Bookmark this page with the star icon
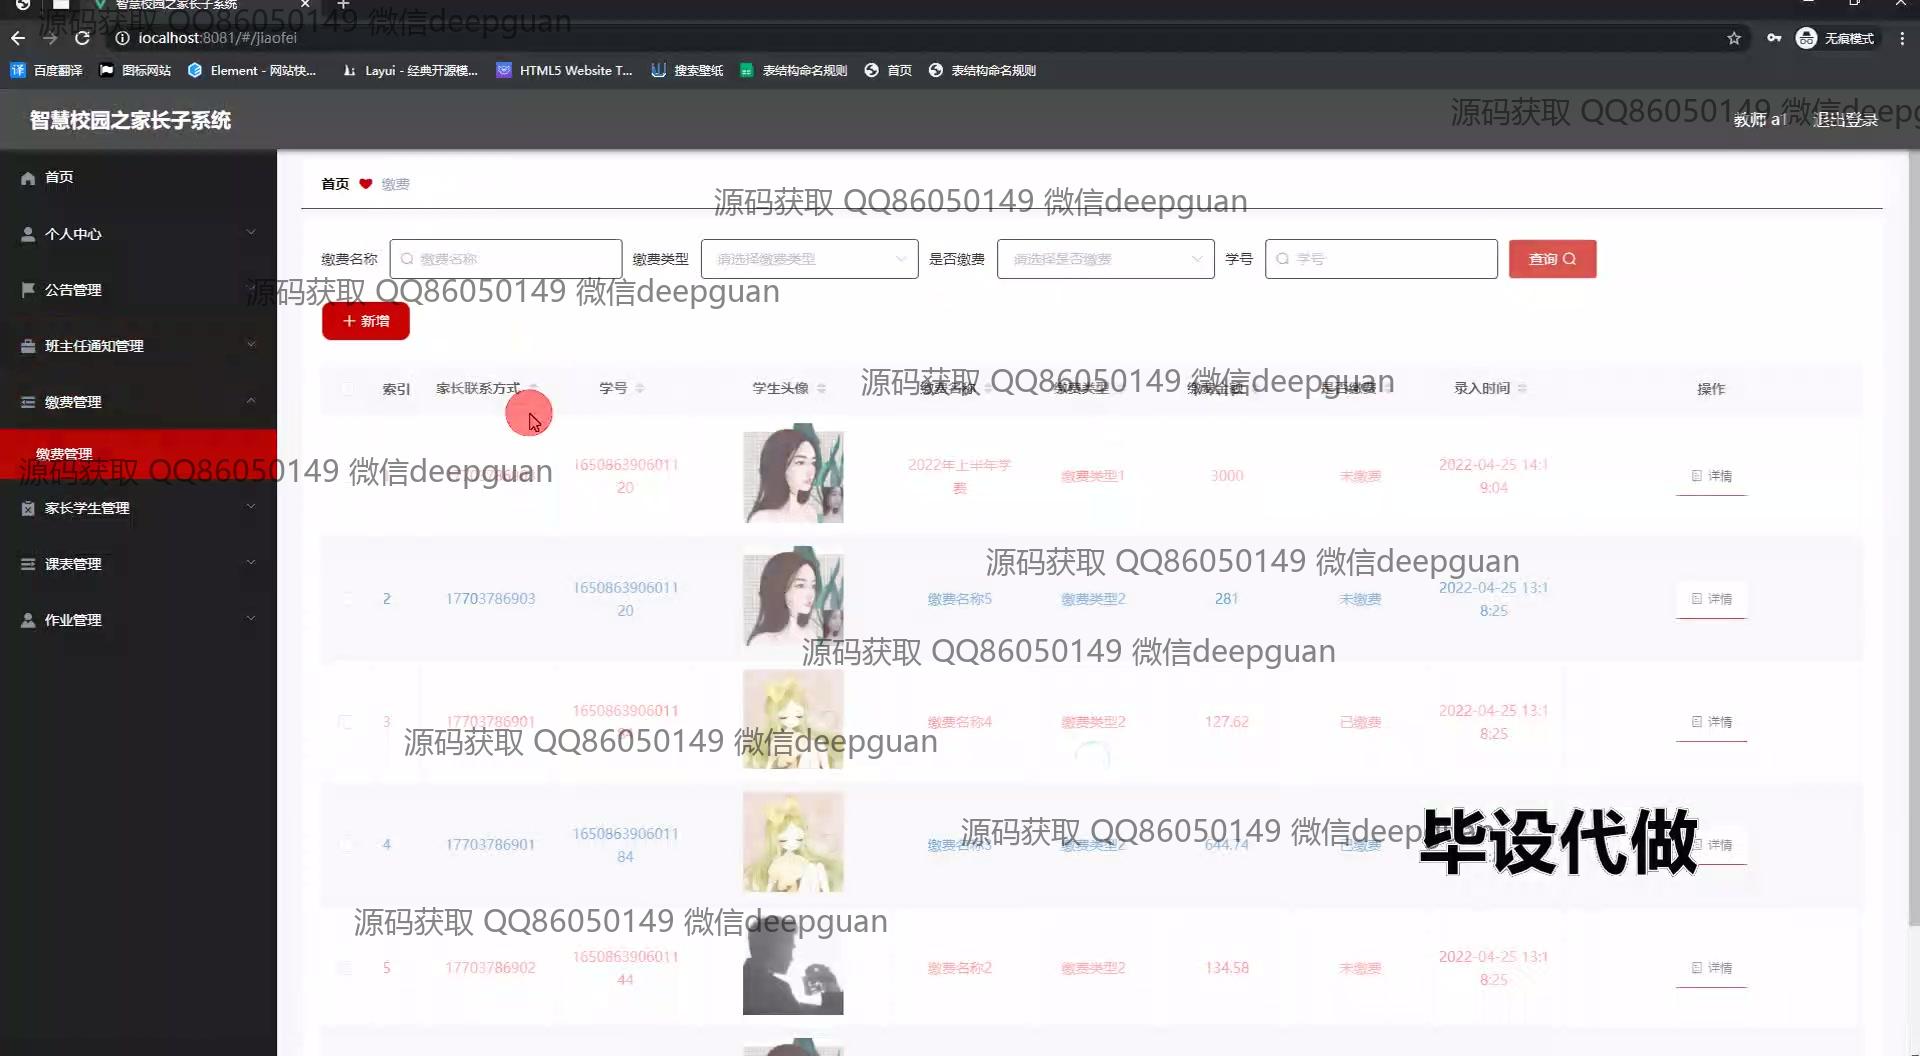The height and width of the screenshot is (1056, 1920). [1733, 38]
